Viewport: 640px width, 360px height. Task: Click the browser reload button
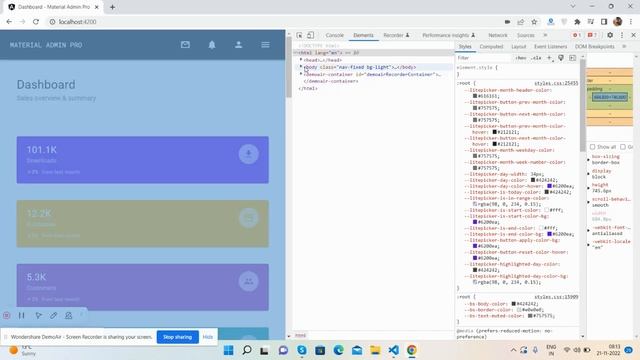click(36, 22)
